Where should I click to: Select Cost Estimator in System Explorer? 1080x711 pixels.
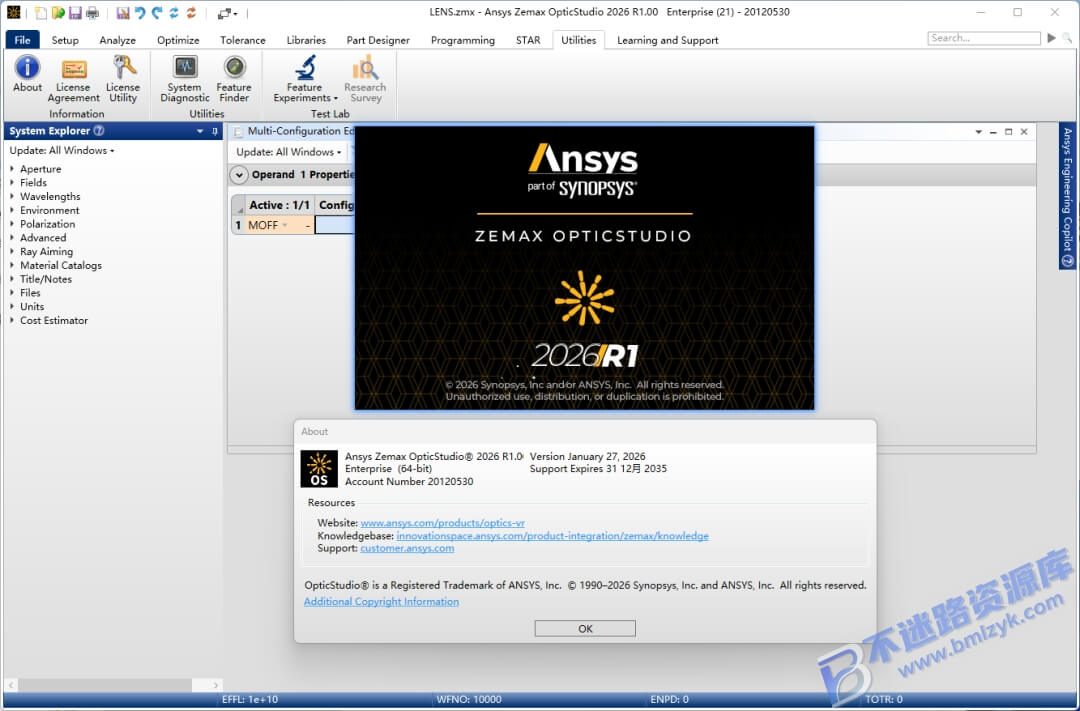coord(54,320)
